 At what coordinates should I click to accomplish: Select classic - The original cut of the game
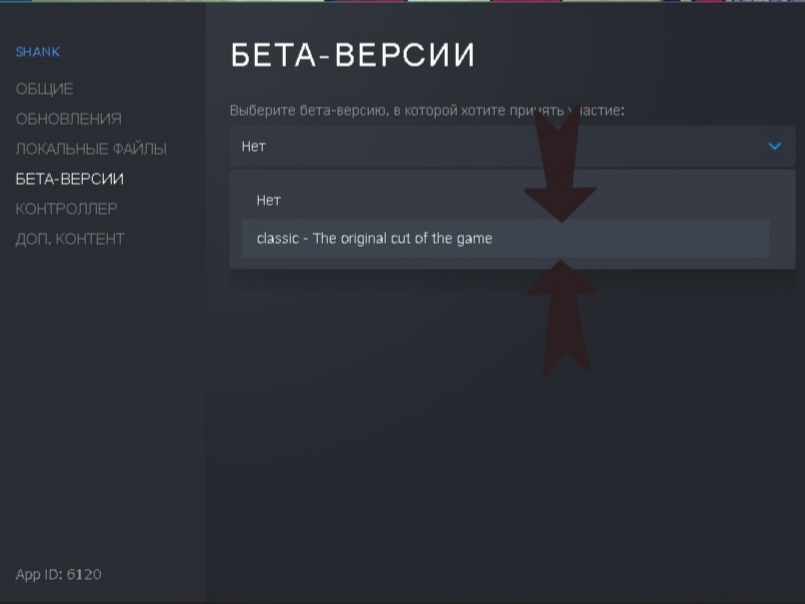(374, 238)
